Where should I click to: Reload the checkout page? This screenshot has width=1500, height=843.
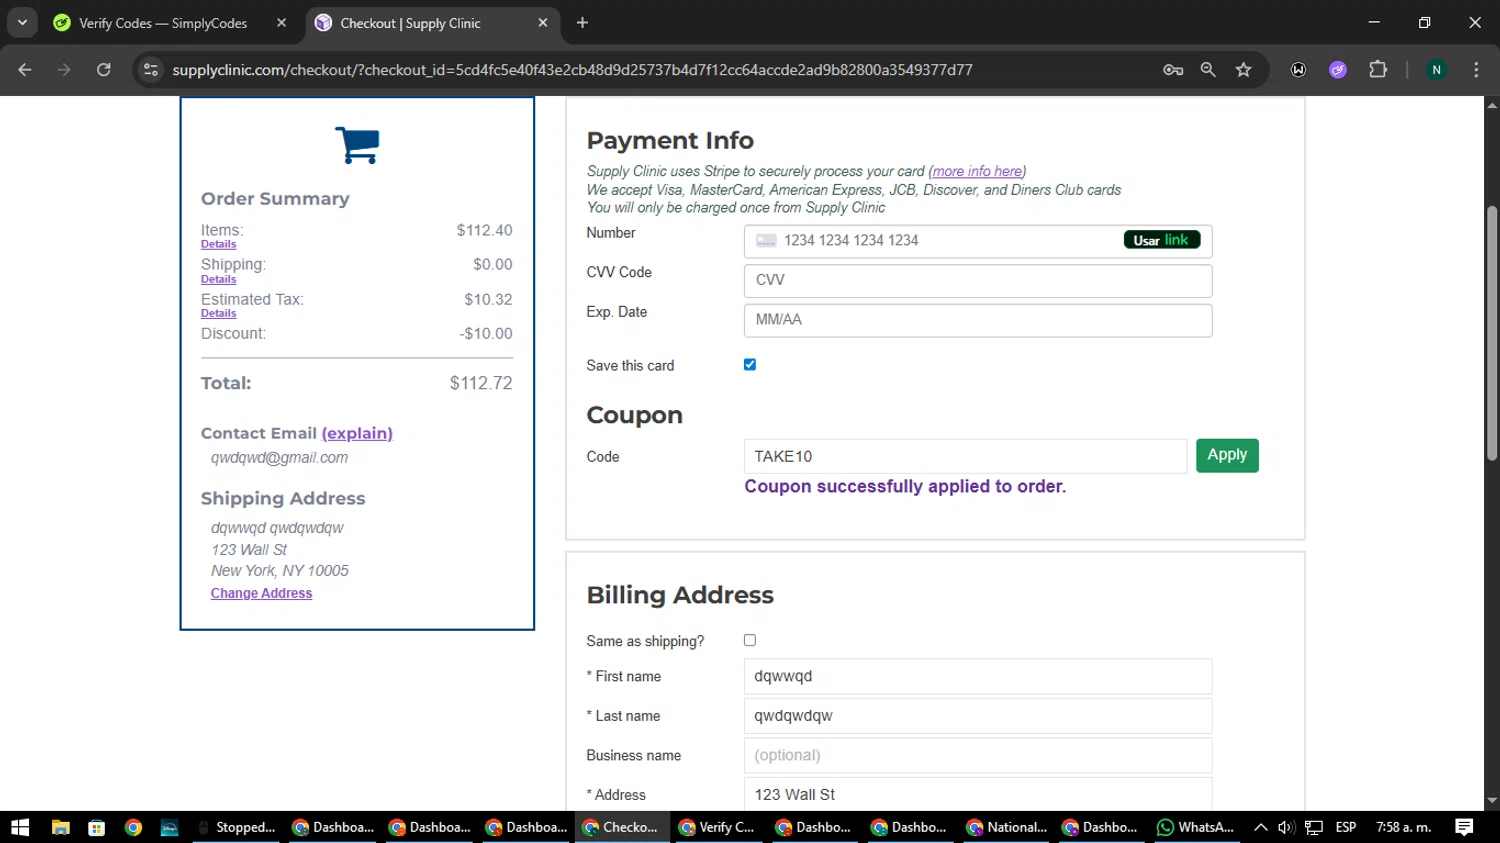click(x=104, y=70)
